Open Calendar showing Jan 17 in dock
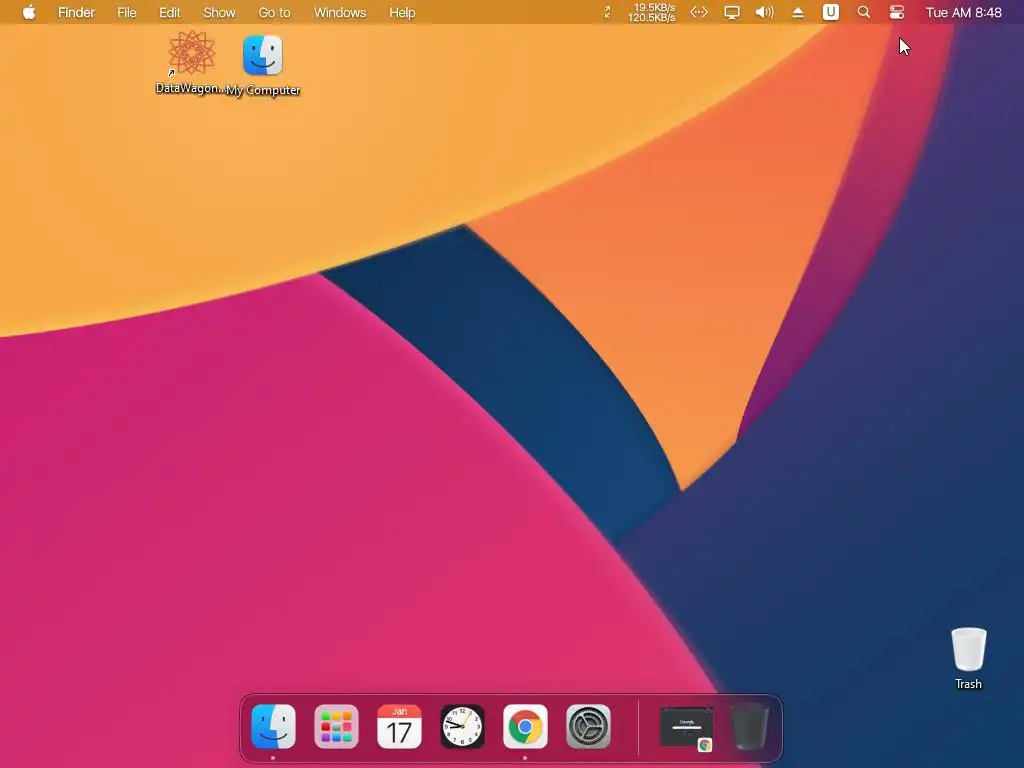Screen dimensions: 1024x768 pyautogui.click(x=400, y=726)
